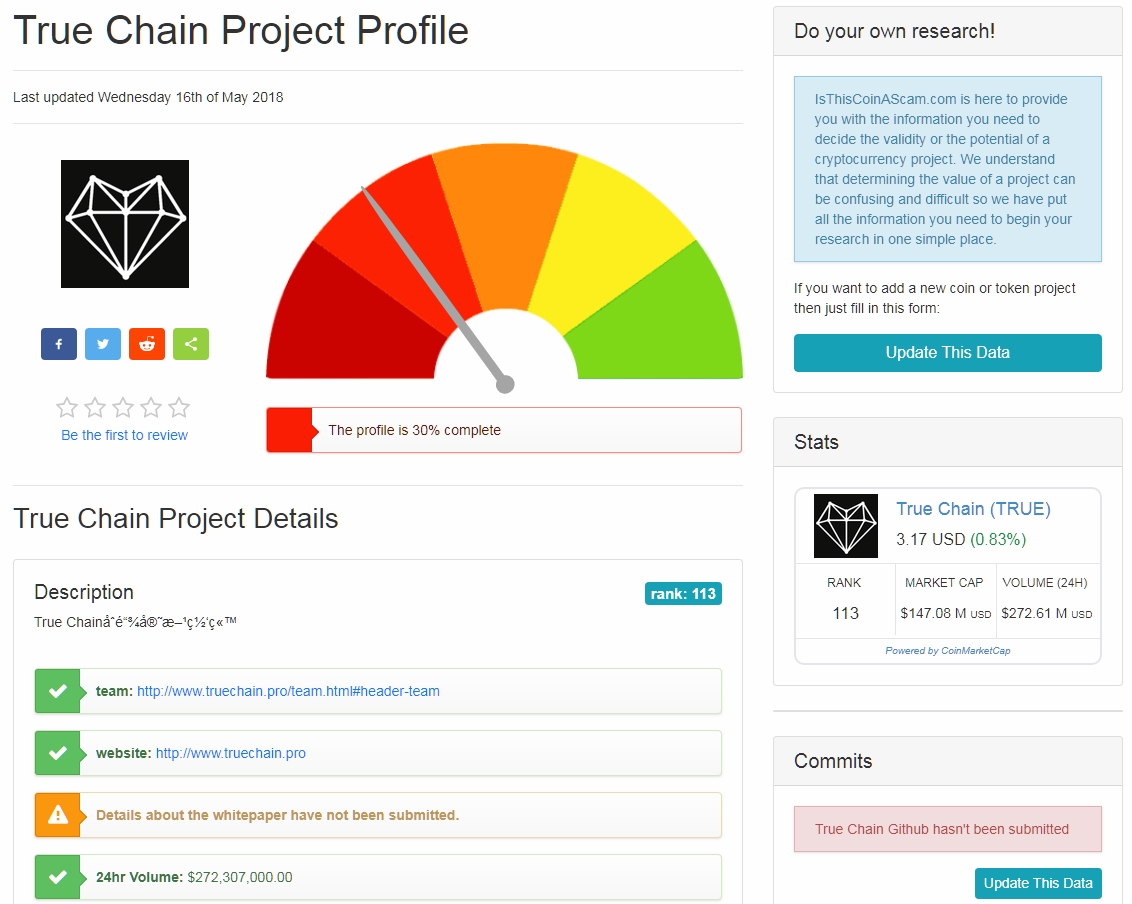Click the True Chain logo in Stats widget
Image resolution: width=1132 pixels, height=904 pixels.
click(x=845, y=526)
